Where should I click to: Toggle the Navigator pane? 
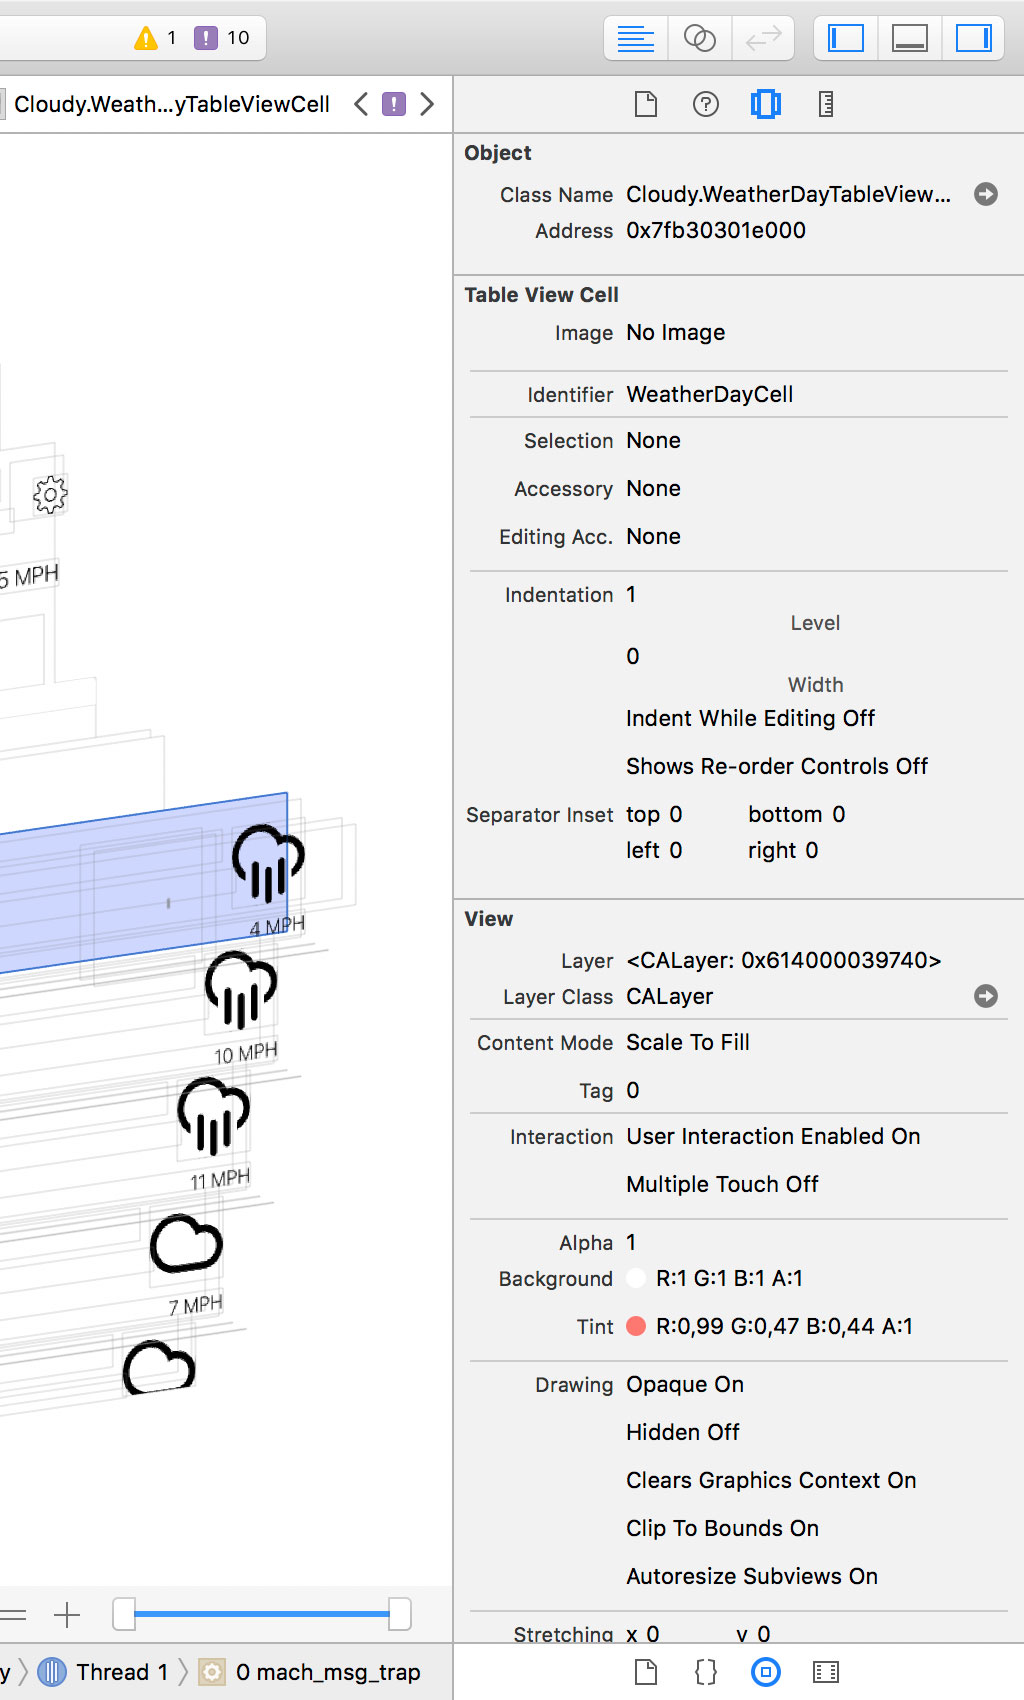[x=846, y=39]
